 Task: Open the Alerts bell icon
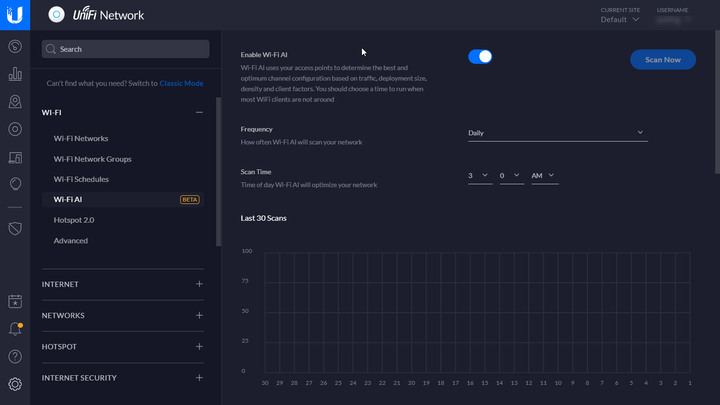(x=15, y=329)
